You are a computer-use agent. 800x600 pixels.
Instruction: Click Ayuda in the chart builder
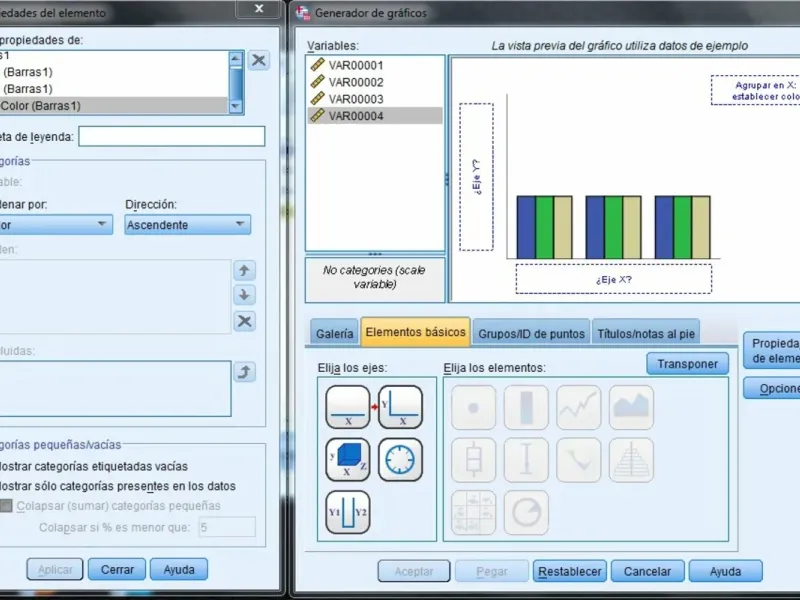[x=726, y=571]
